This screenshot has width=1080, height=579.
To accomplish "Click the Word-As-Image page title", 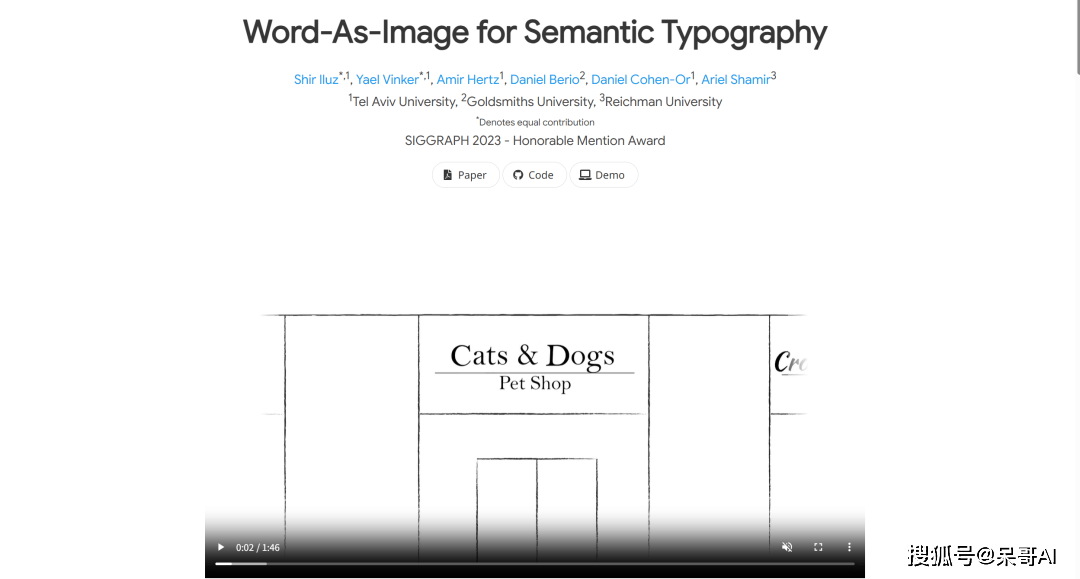I will click(534, 32).
